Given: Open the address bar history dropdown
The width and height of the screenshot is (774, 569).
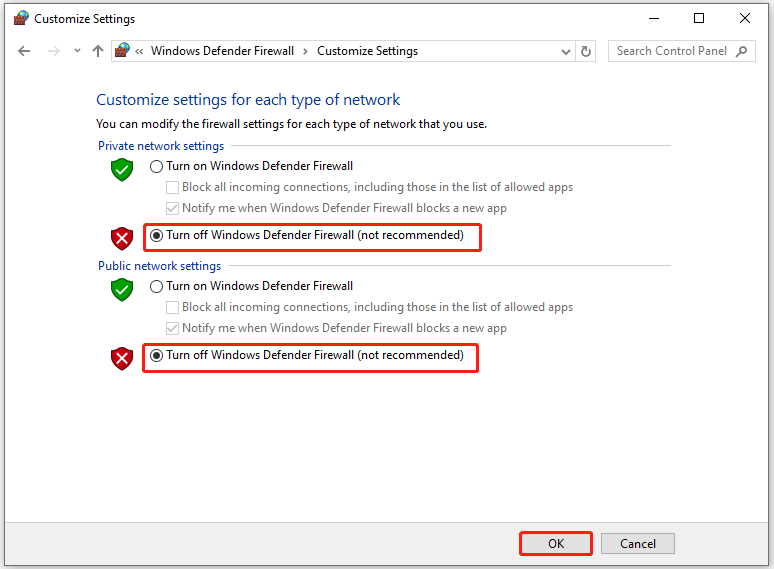Looking at the screenshot, I should pos(566,51).
